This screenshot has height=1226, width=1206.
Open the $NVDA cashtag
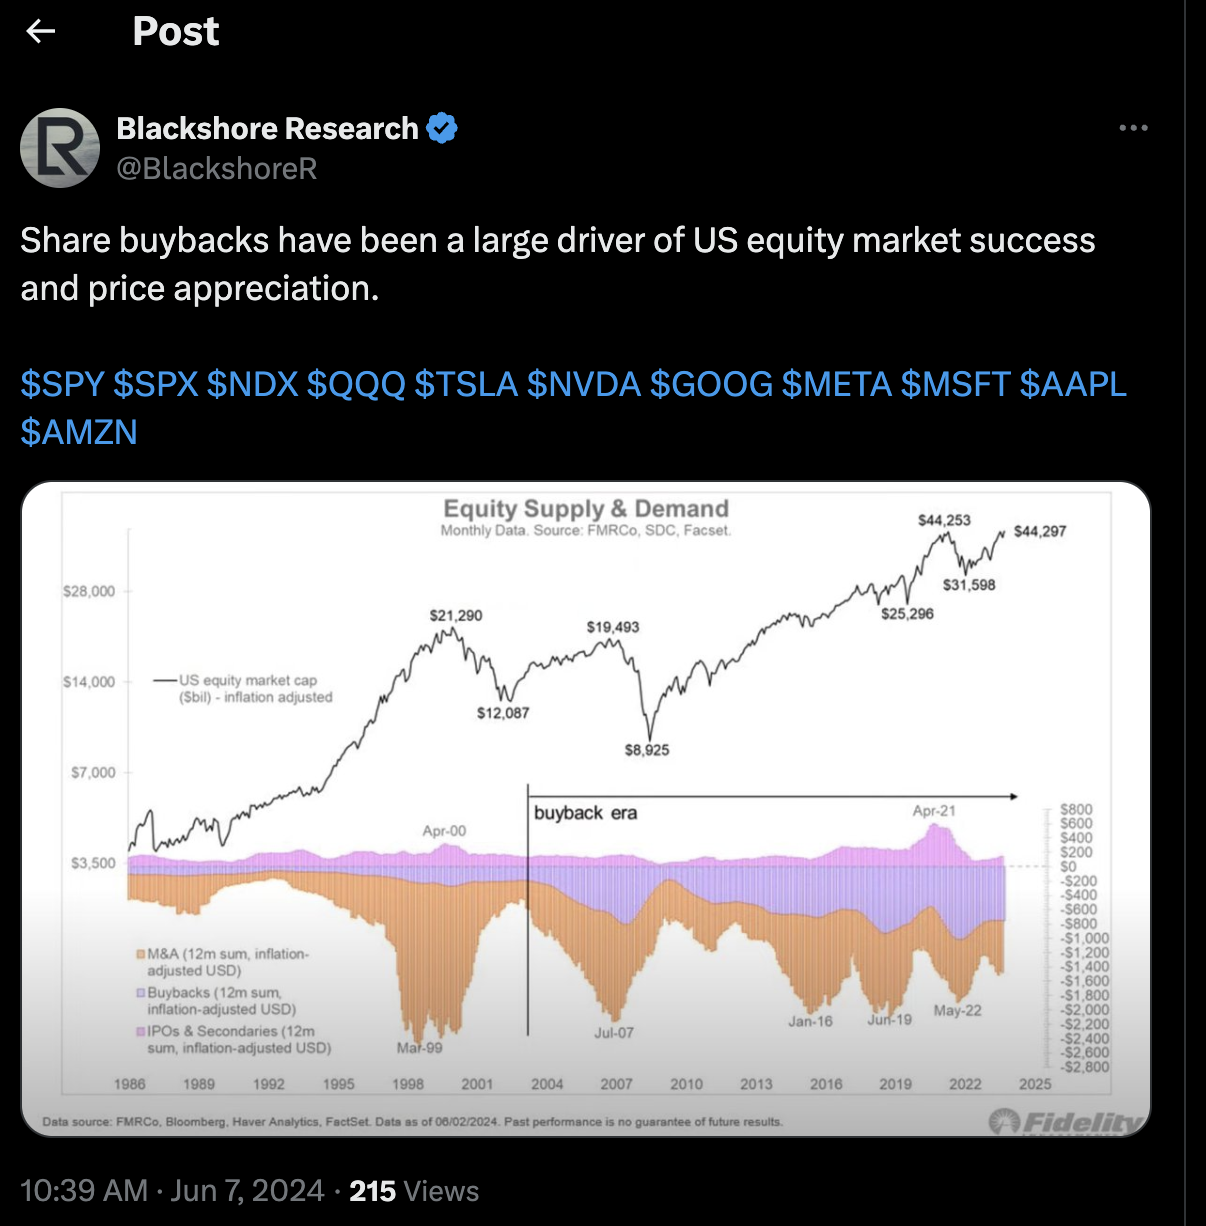point(583,384)
